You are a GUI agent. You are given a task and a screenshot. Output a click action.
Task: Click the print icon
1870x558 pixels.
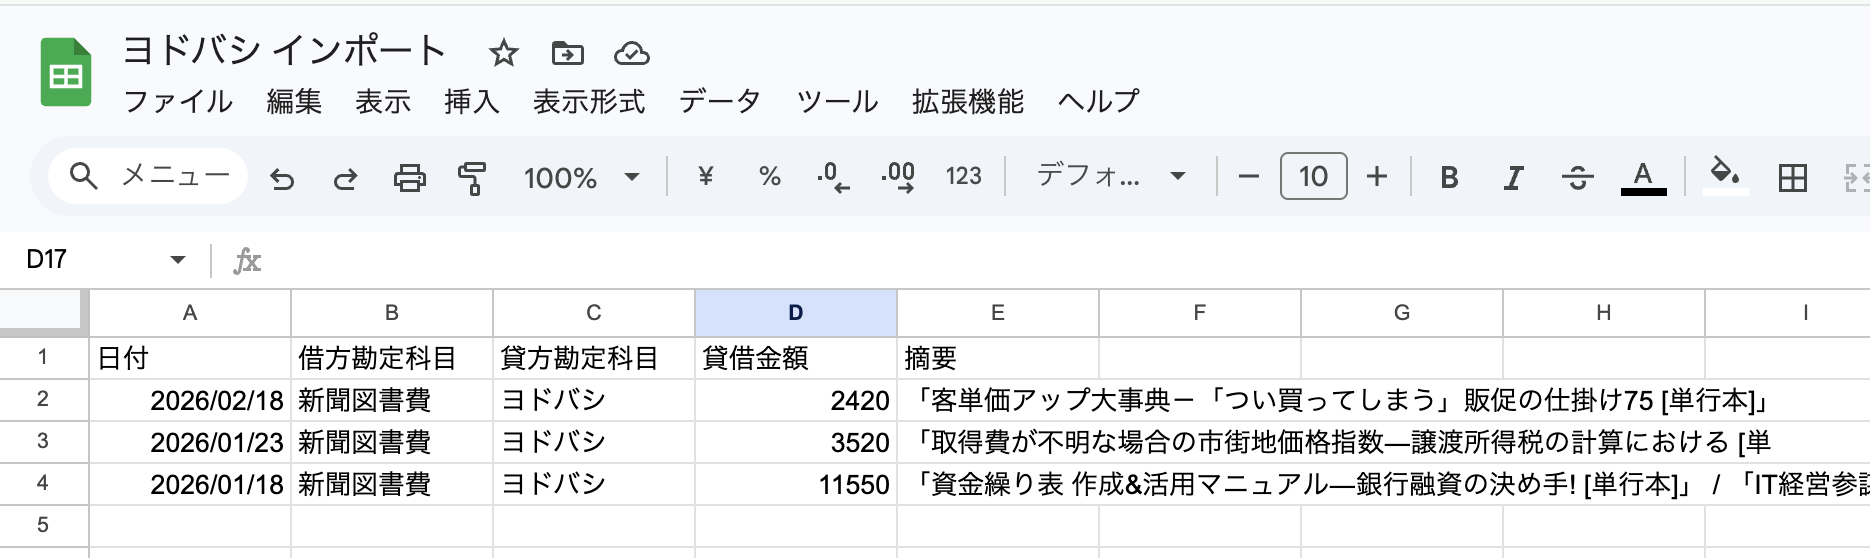[x=409, y=178]
